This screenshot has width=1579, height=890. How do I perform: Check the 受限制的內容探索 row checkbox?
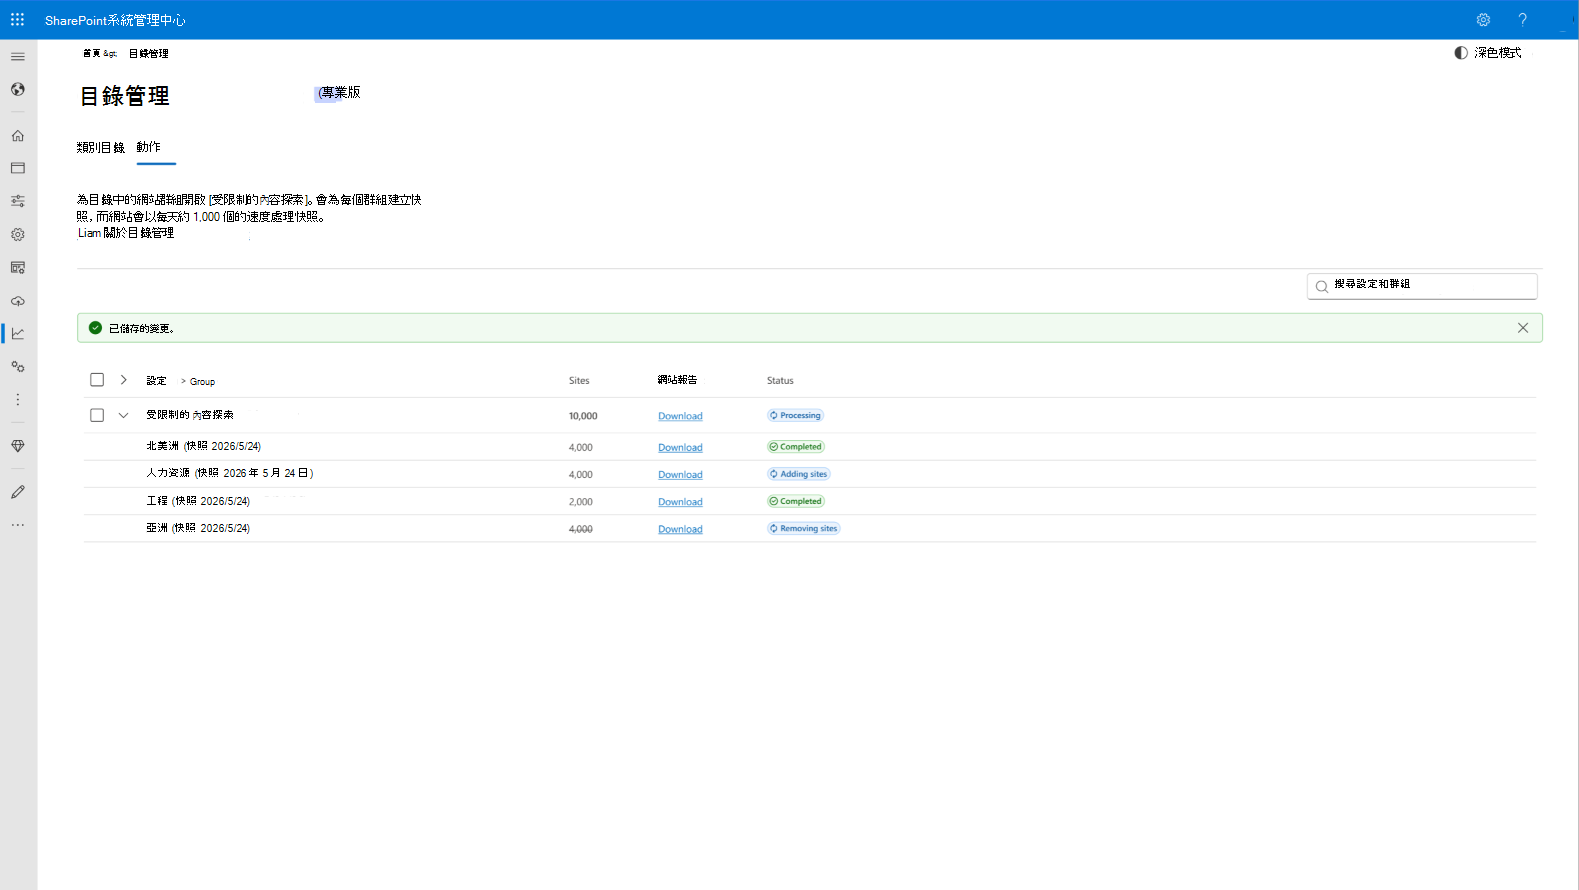pos(97,415)
